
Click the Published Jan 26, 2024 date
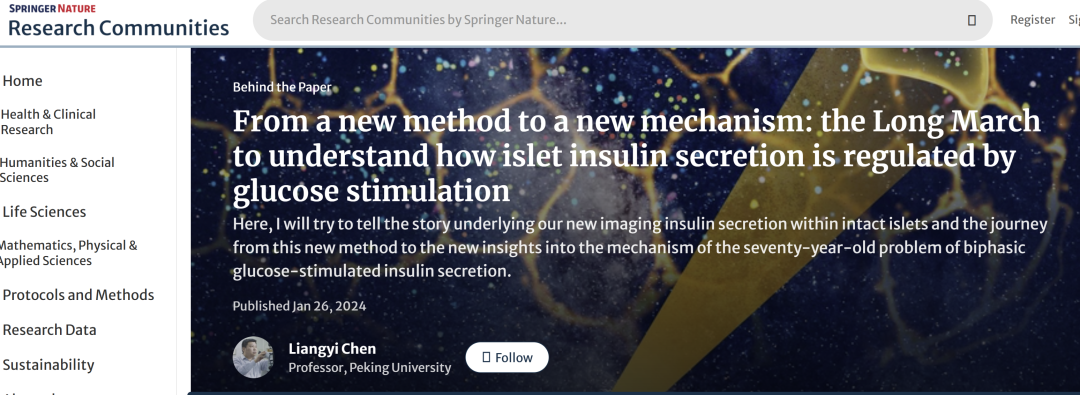point(299,305)
